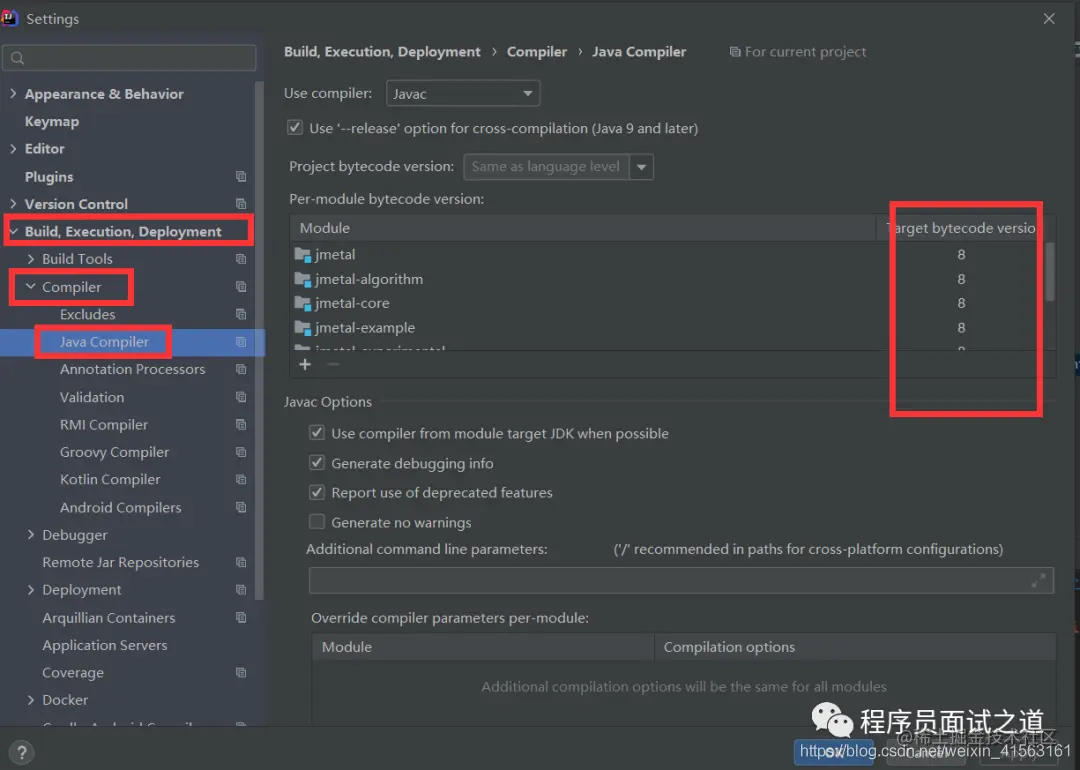Viewport: 1080px width, 770px height.
Task: Click the Target bytecode version column header
Action: [962, 228]
